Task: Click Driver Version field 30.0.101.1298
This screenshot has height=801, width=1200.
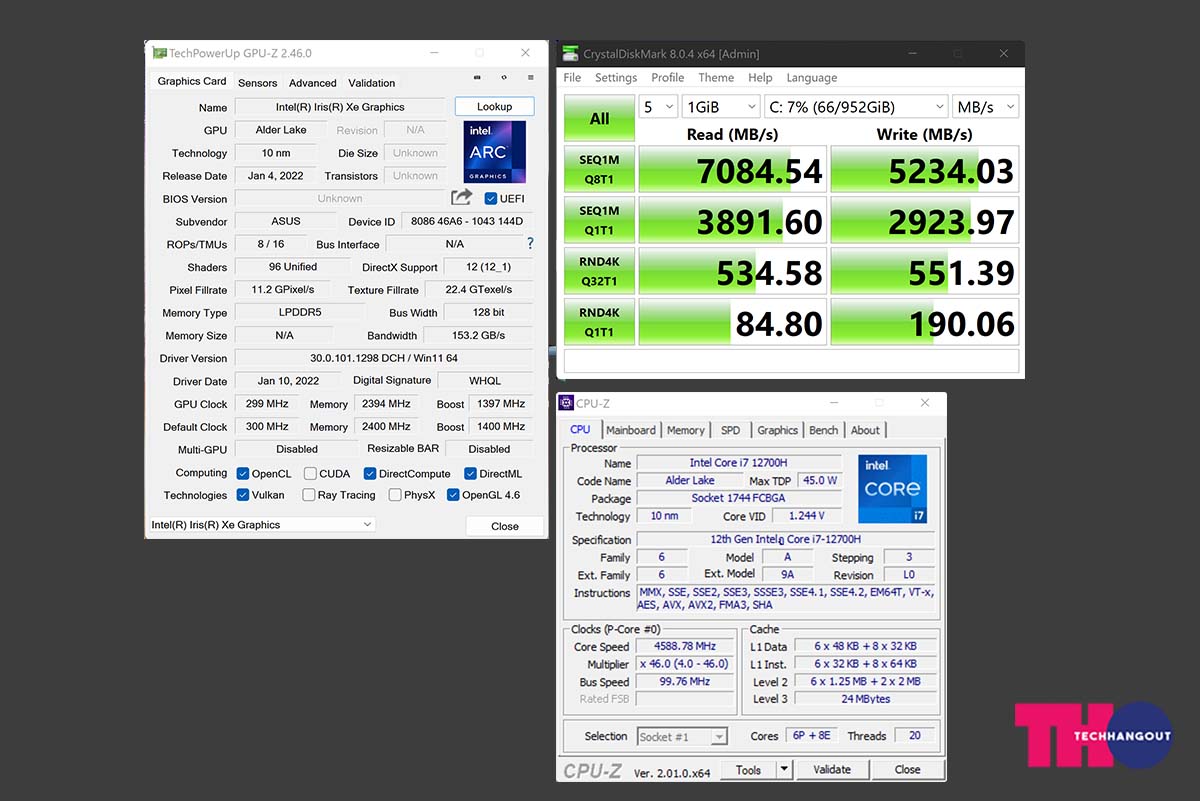Action: click(x=384, y=358)
